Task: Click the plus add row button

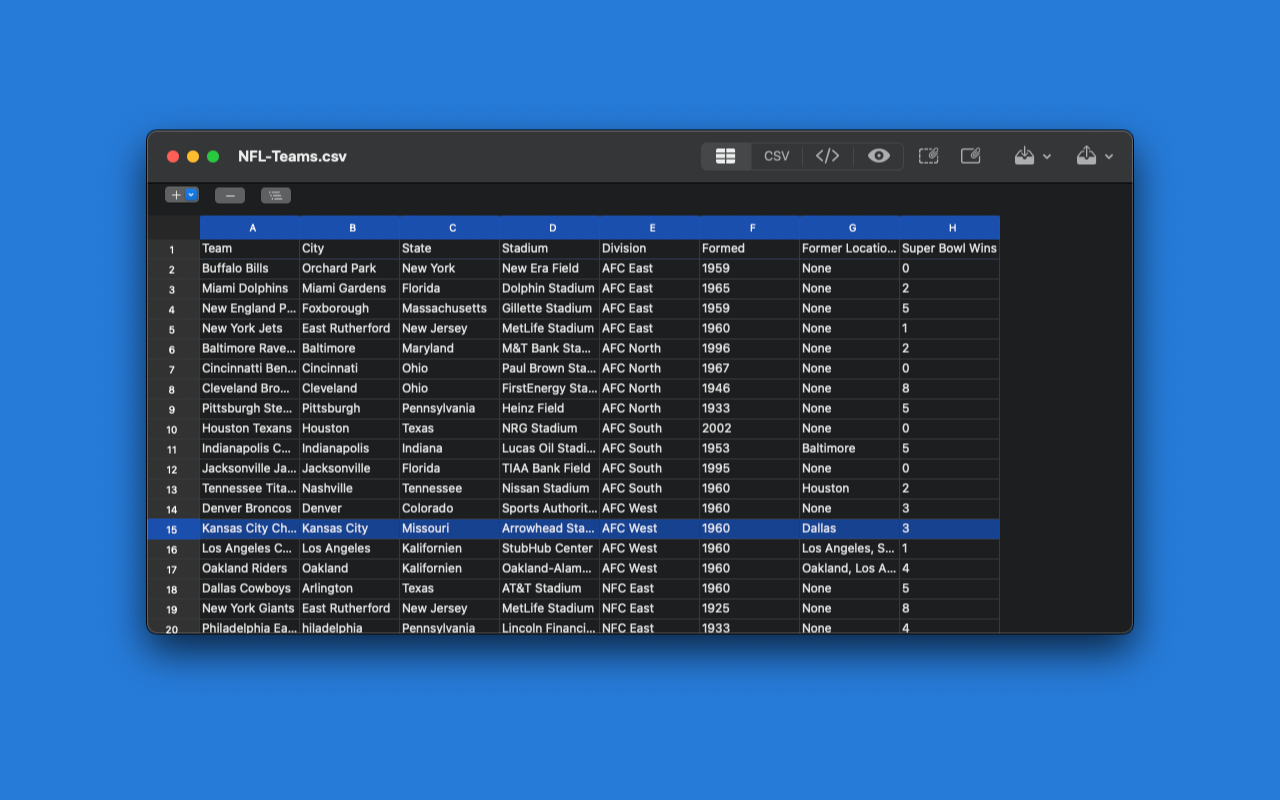Action: click(175, 195)
